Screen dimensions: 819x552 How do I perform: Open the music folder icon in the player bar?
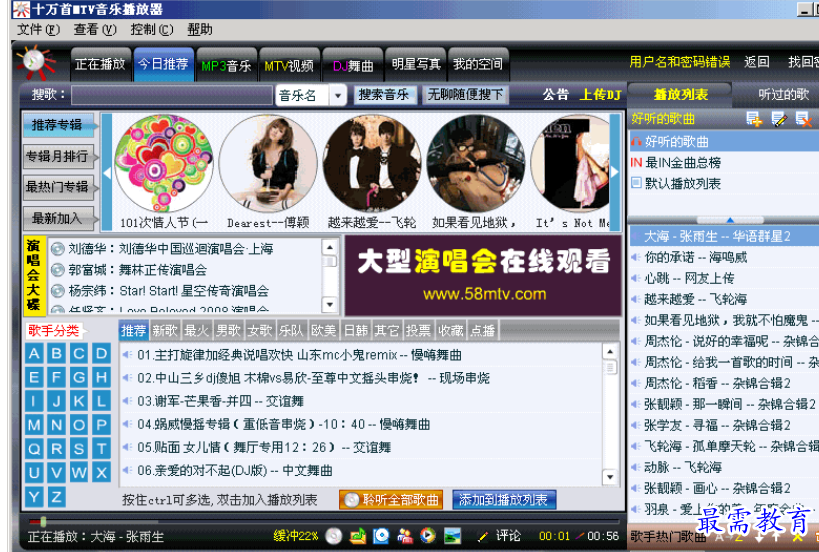pyautogui.click(x=358, y=536)
